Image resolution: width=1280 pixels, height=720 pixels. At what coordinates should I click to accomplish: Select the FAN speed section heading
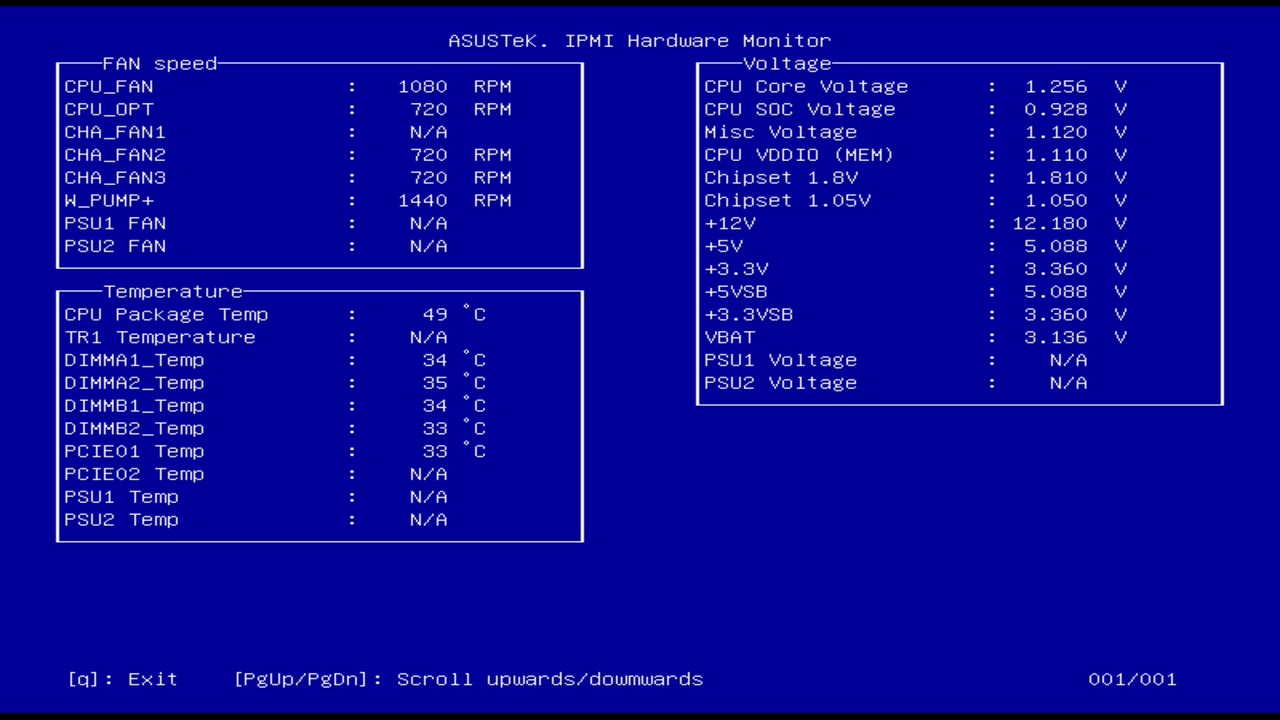[160, 64]
